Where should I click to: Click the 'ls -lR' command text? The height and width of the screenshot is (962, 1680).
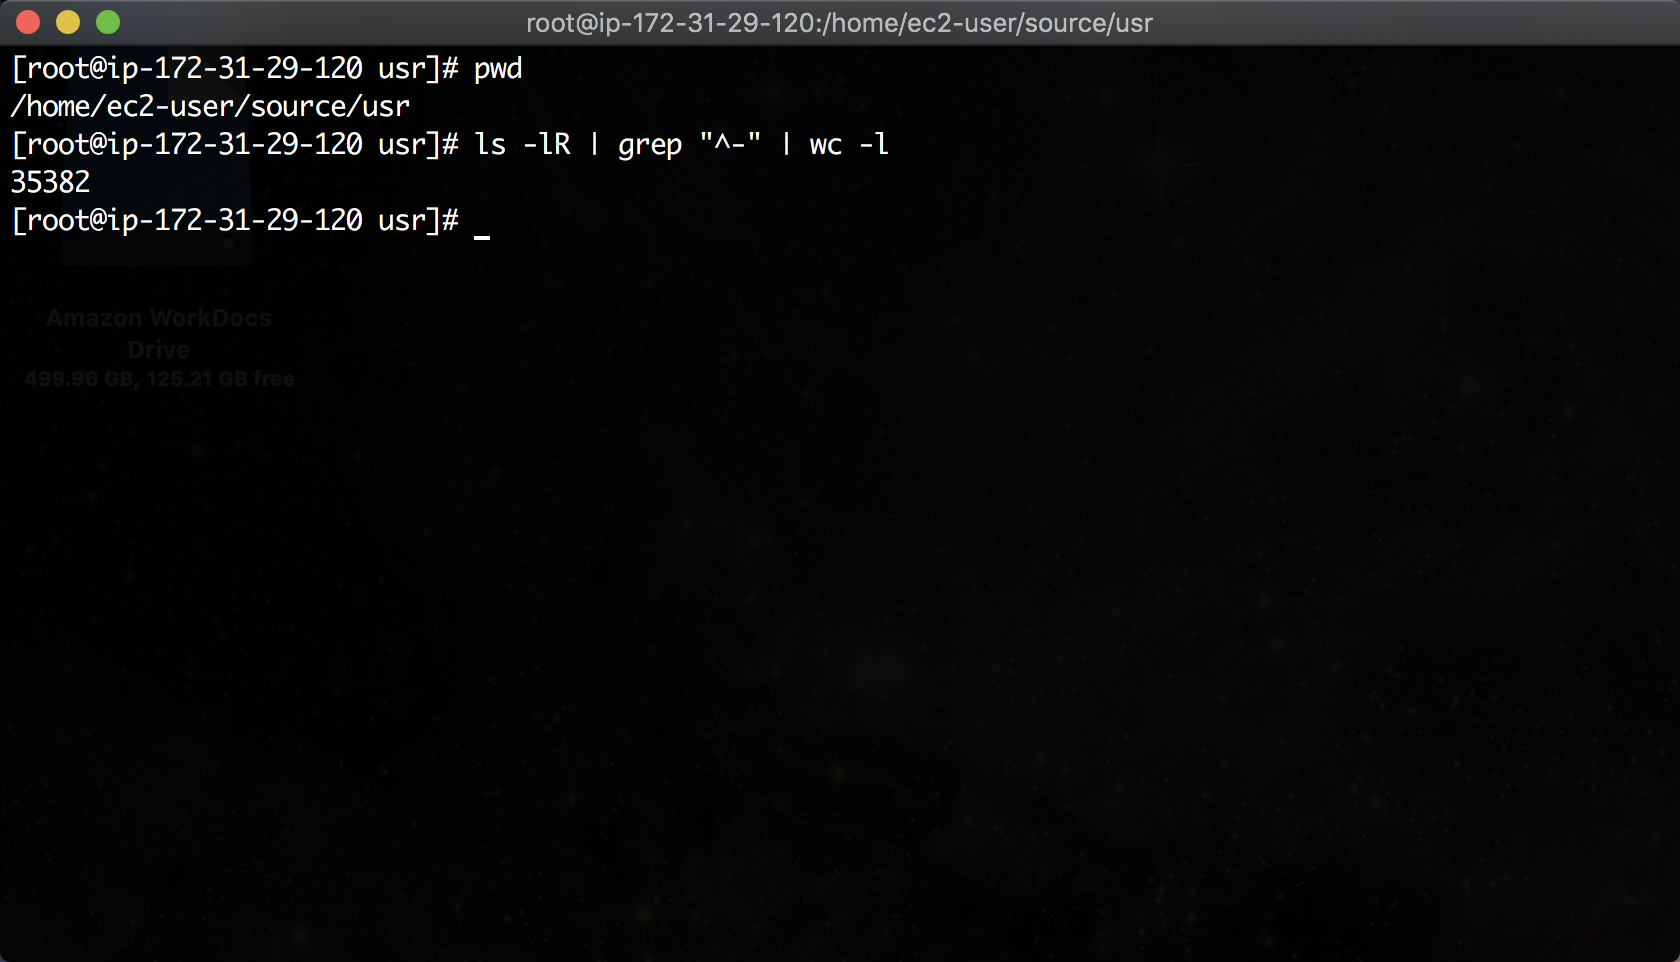pyautogui.click(x=523, y=144)
